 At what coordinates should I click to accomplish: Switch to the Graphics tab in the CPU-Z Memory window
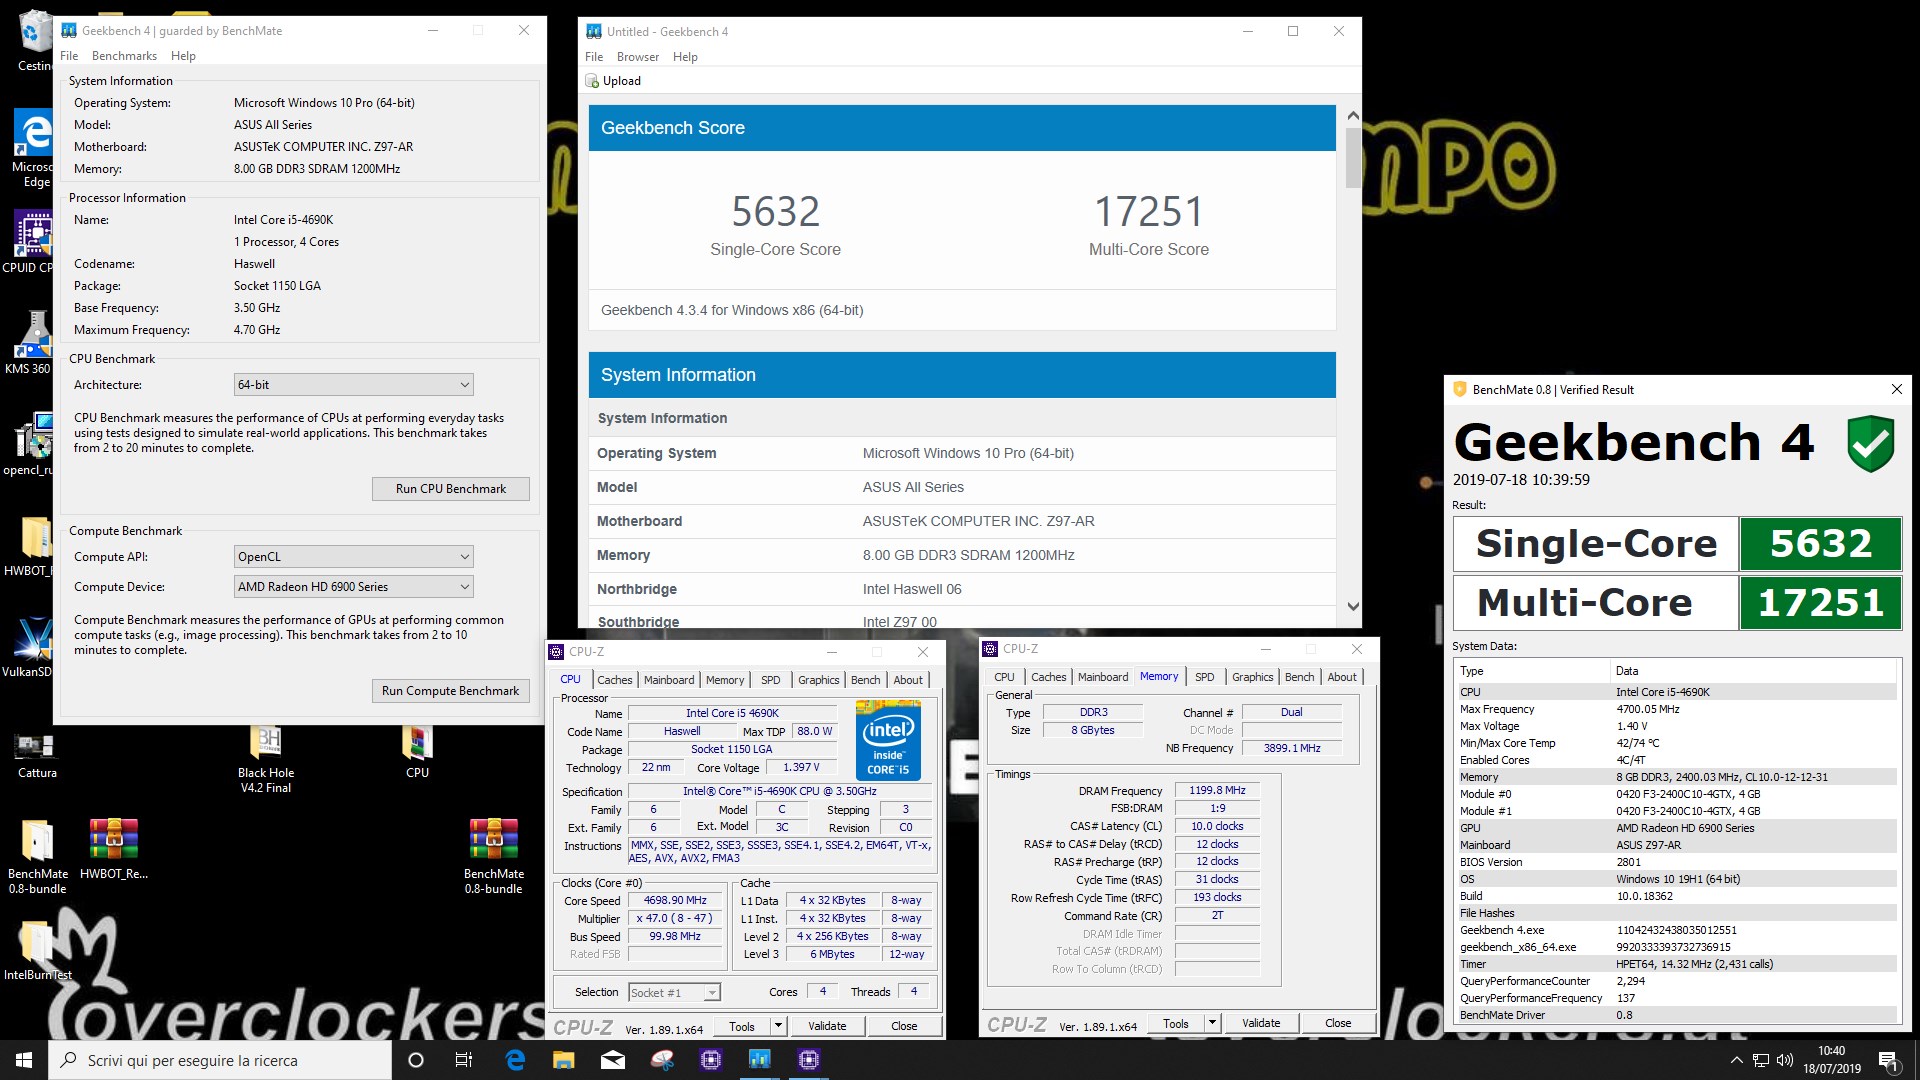[1253, 677]
